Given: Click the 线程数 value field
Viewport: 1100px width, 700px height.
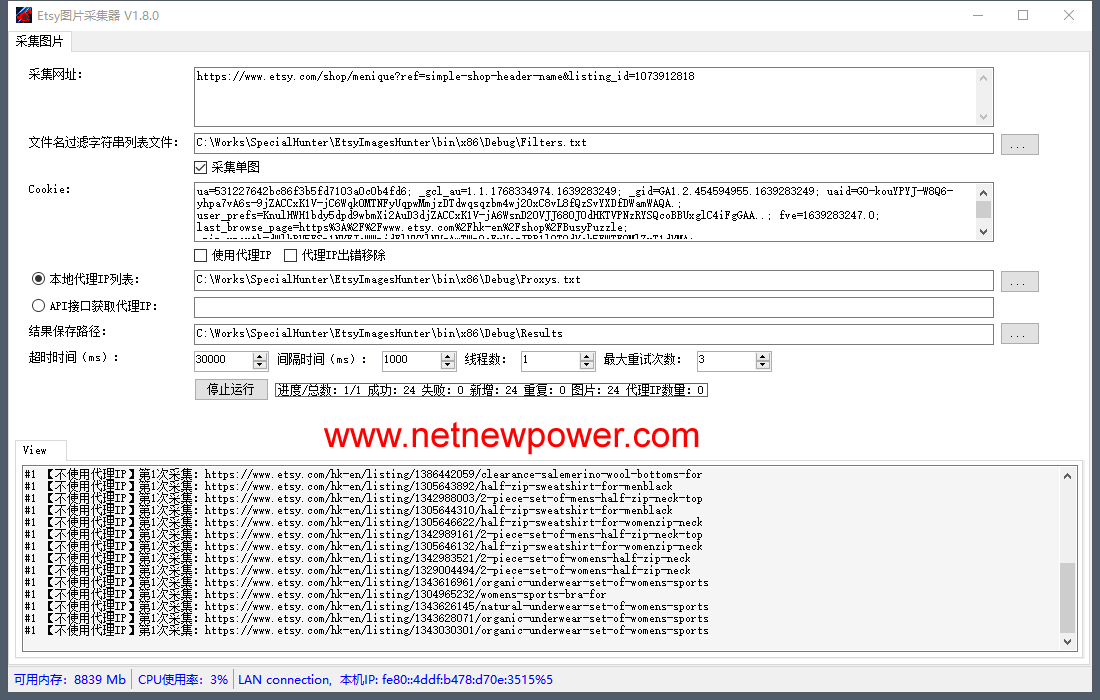Looking at the screenshot, I should [x=550, y=360].
